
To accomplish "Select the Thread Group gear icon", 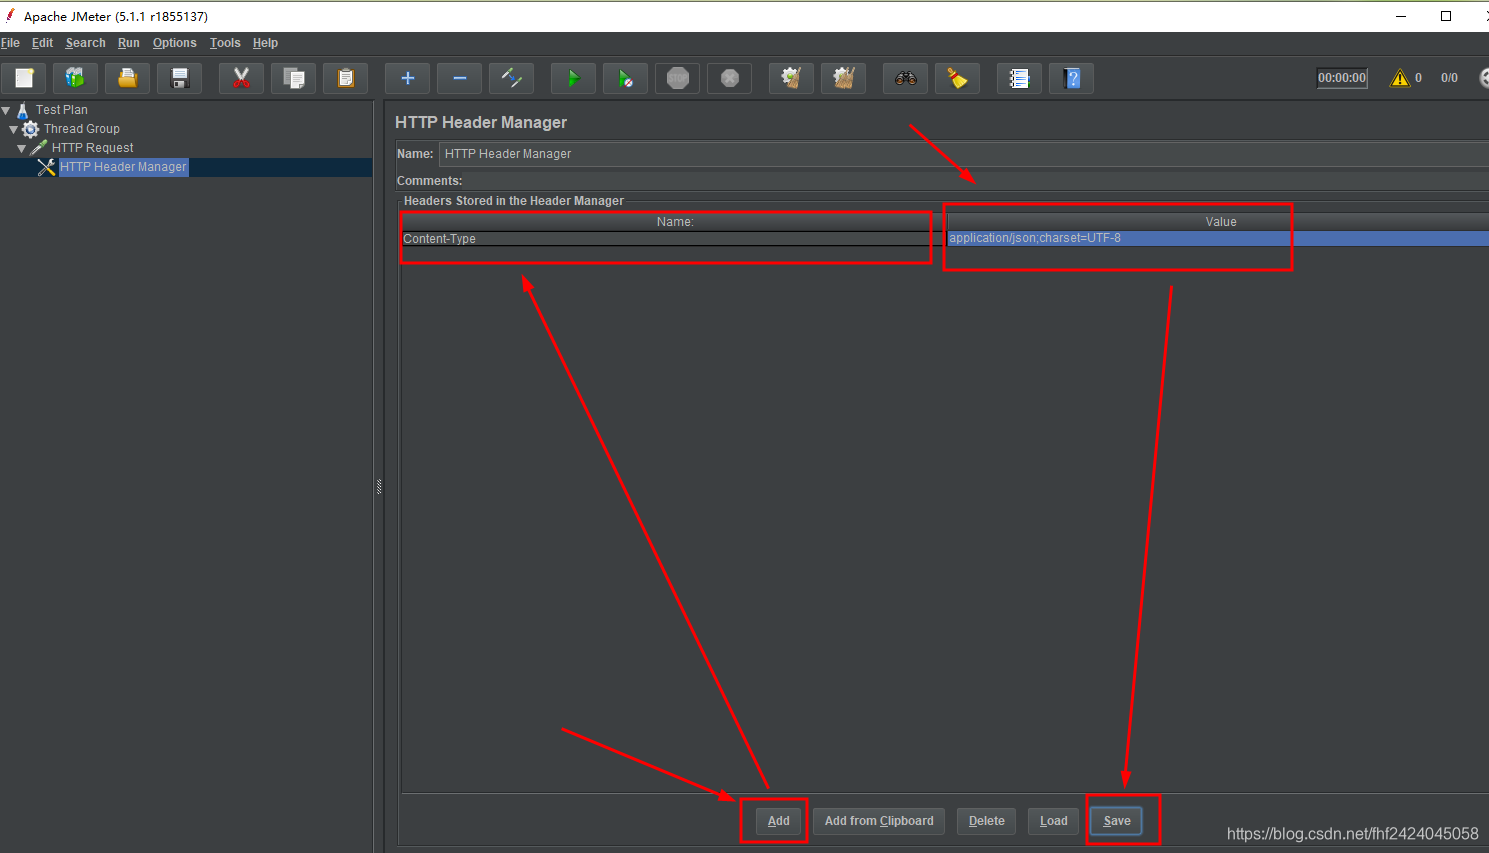I will tap(31, 129).
